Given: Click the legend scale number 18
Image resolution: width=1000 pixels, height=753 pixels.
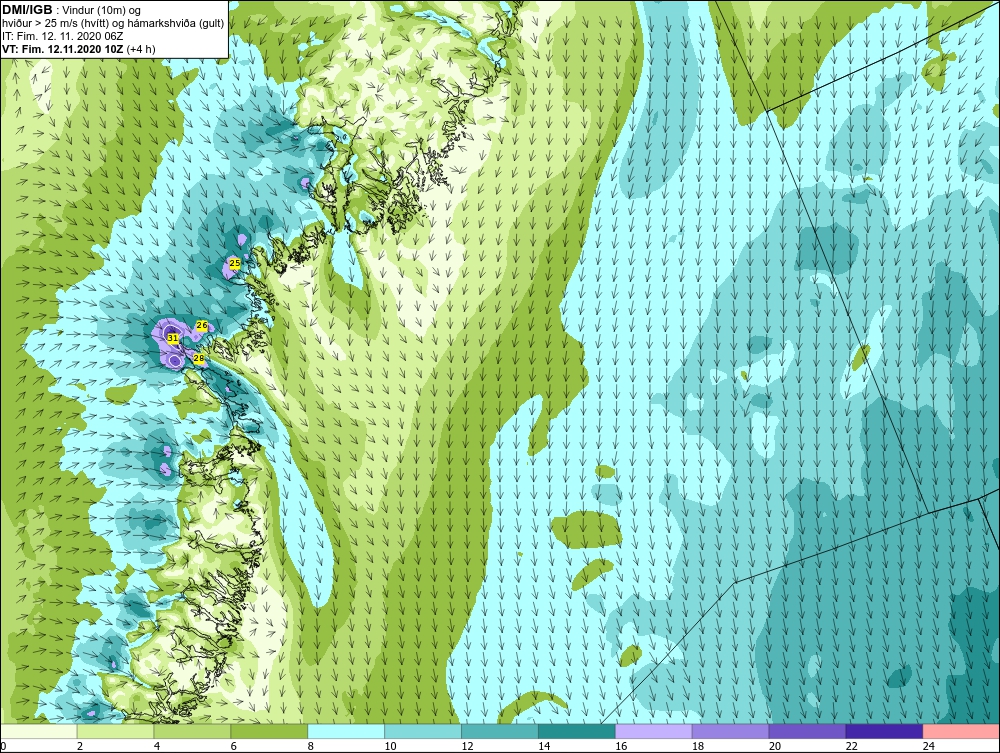Looking at the screenshot, I should coord(698,746).
